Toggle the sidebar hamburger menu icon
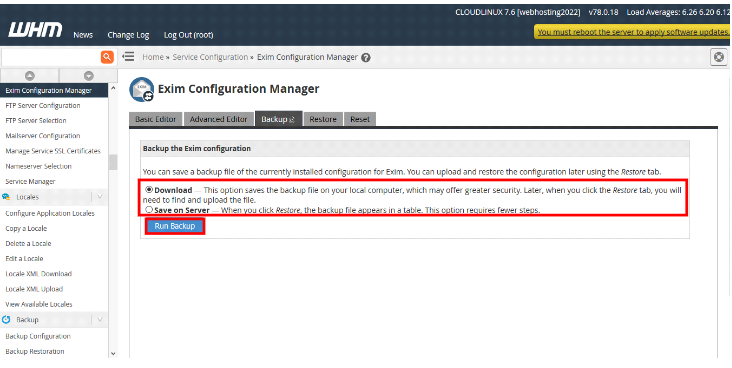732x368 pixels. (128, 57)
